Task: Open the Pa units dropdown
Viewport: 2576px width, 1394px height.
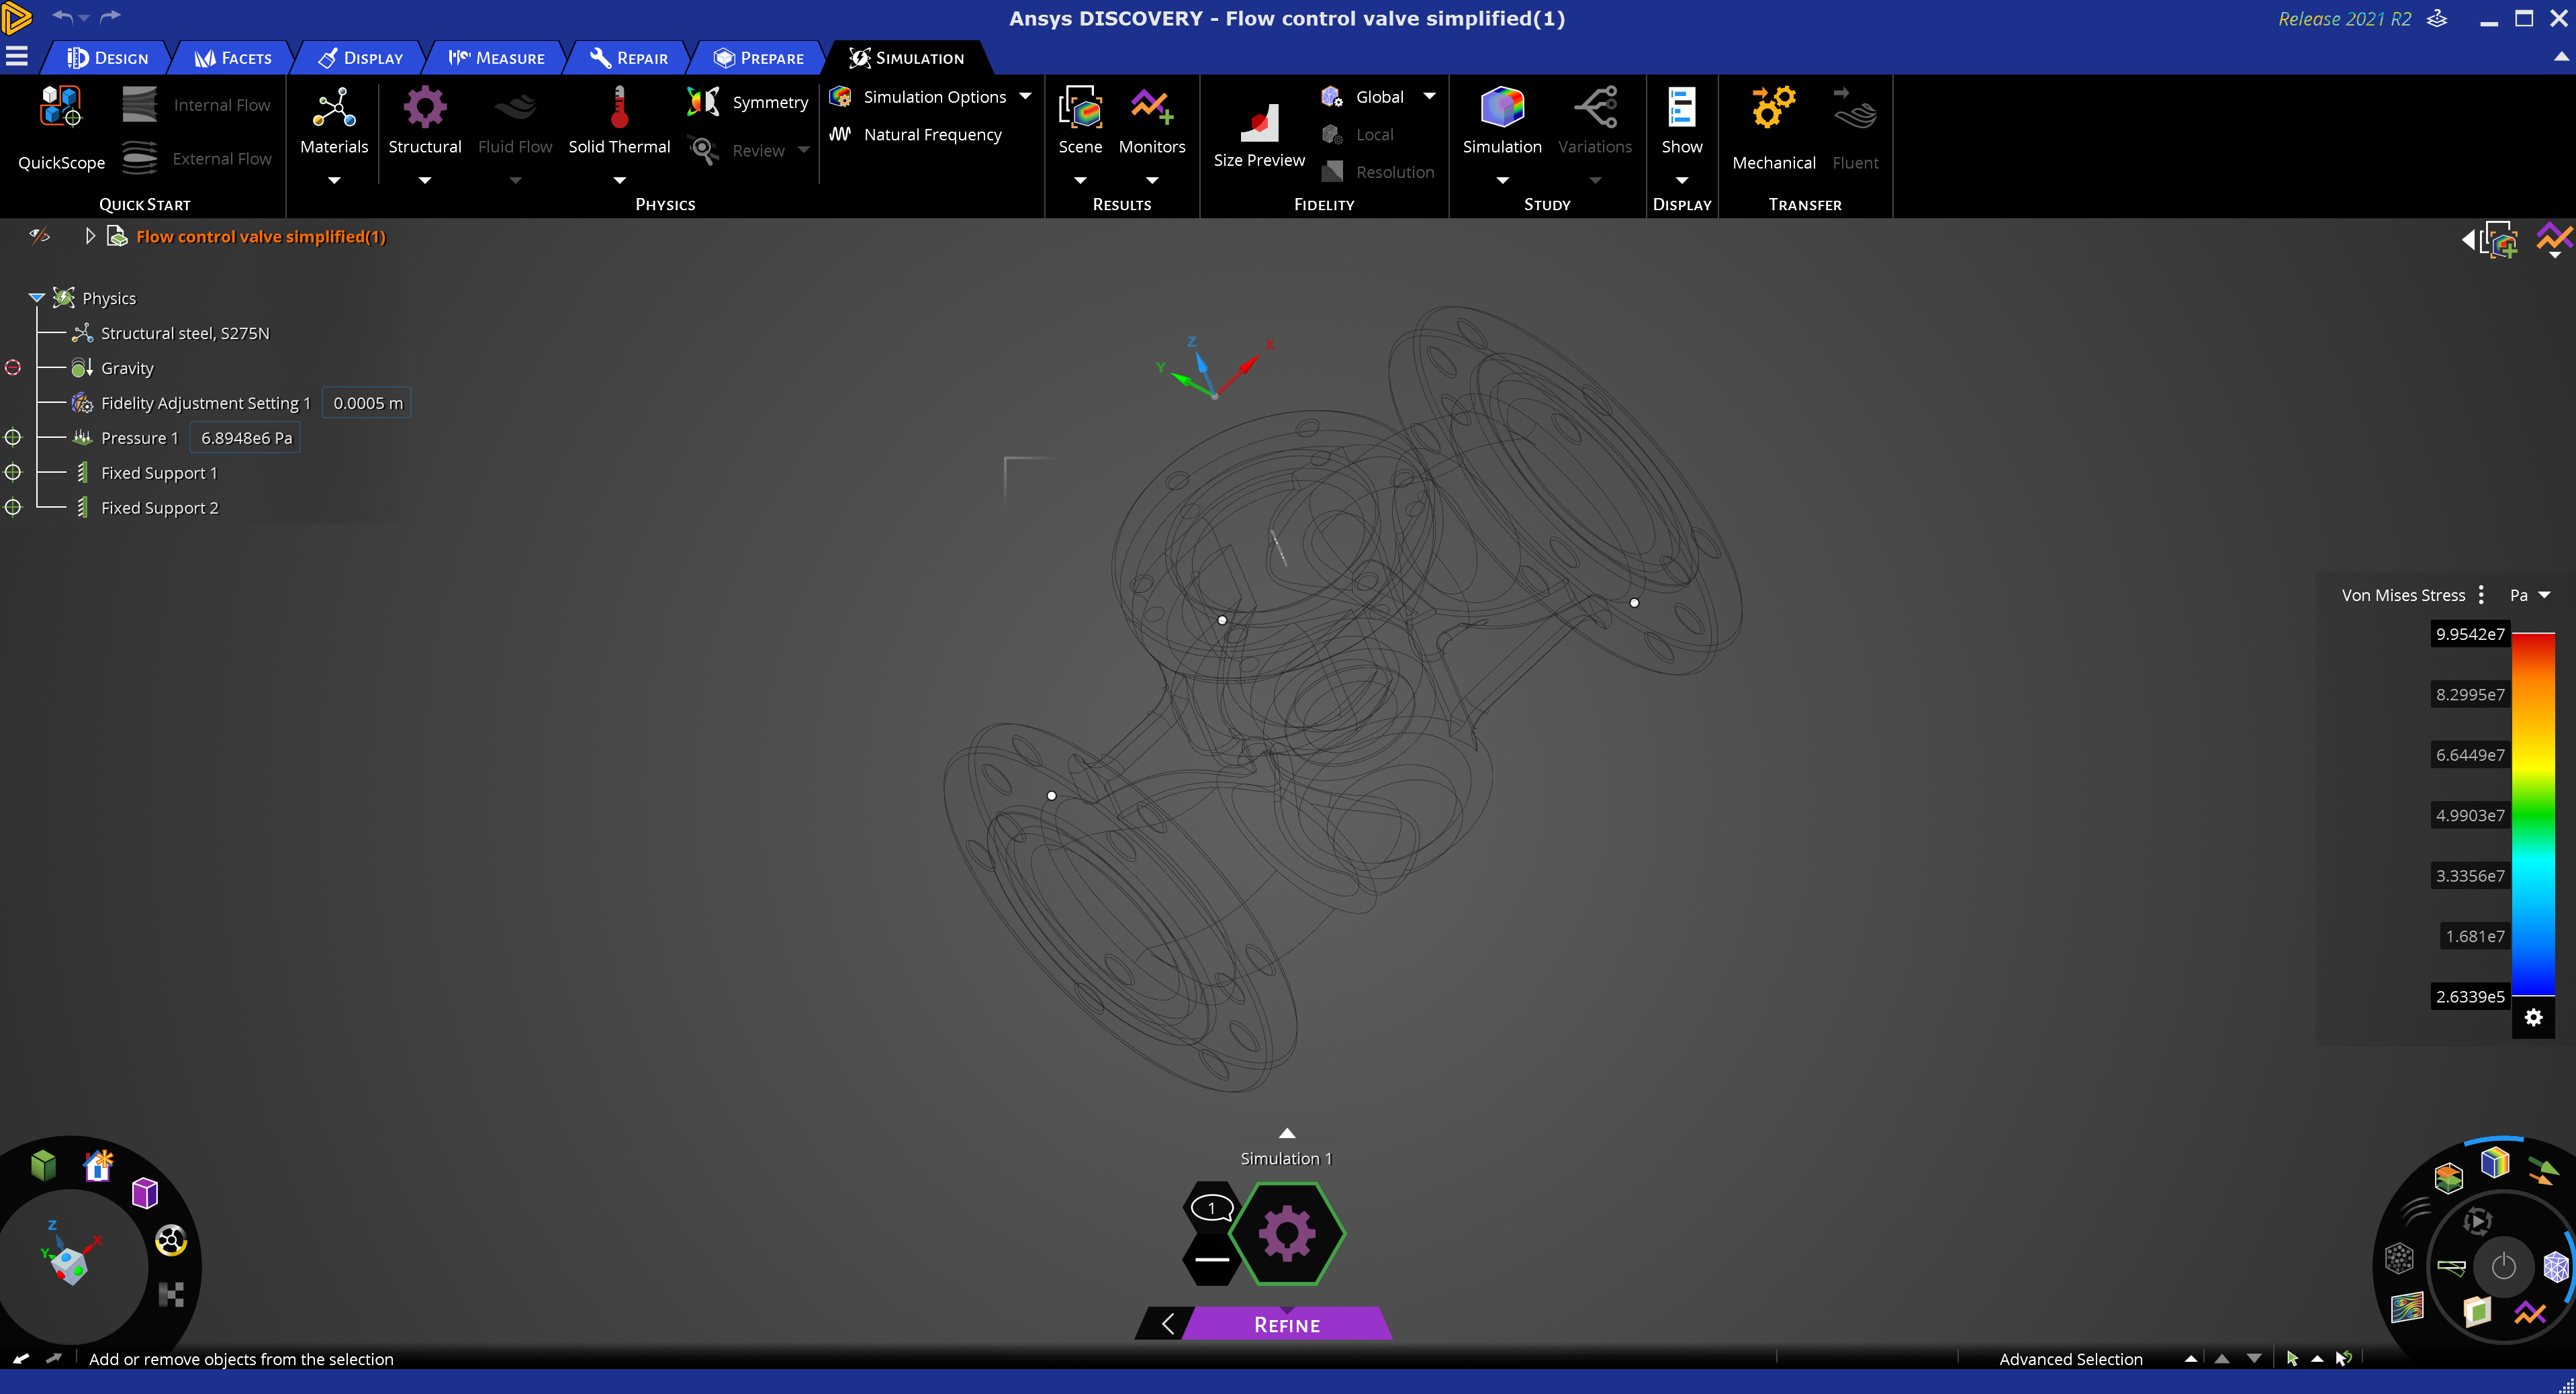Action: pos(2545,595)
